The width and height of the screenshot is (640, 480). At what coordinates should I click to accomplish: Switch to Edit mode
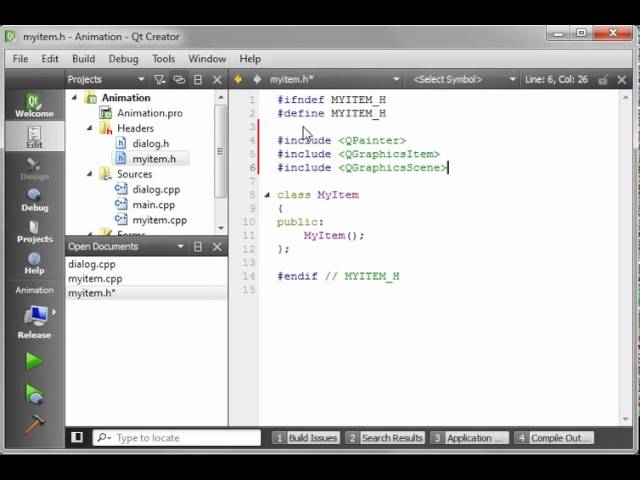(34, 137)
